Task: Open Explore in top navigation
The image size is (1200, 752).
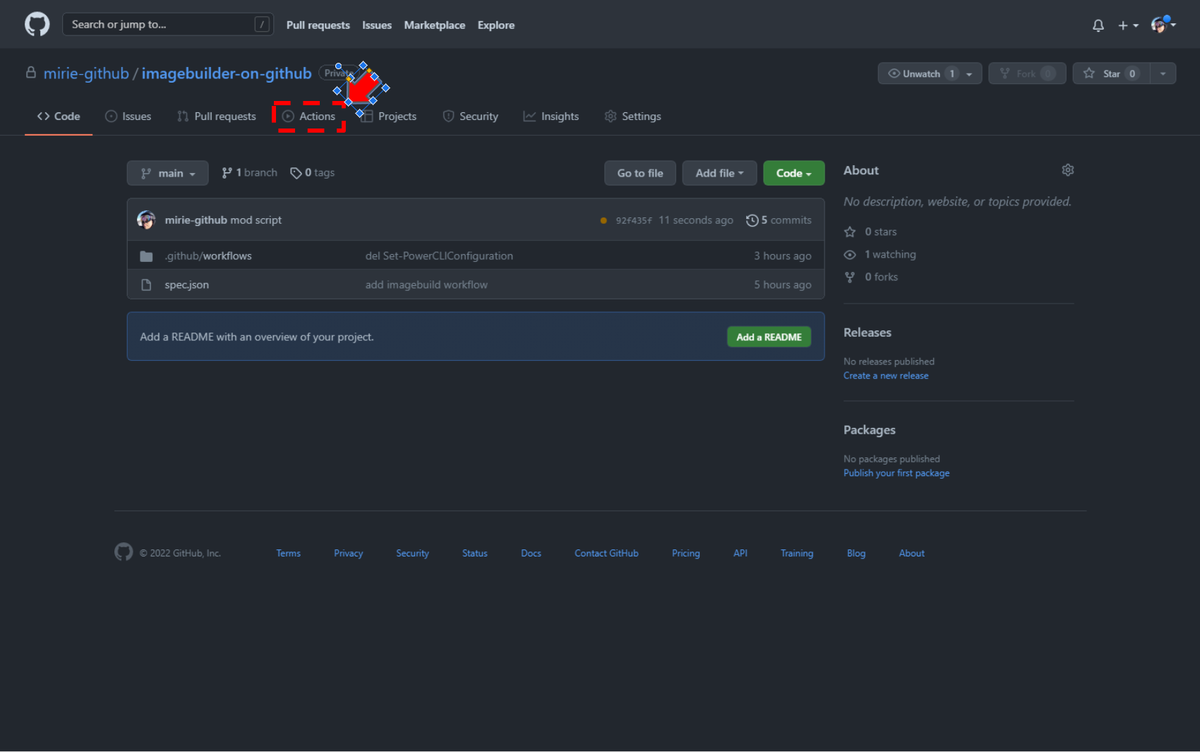Action: click(496, 25)
